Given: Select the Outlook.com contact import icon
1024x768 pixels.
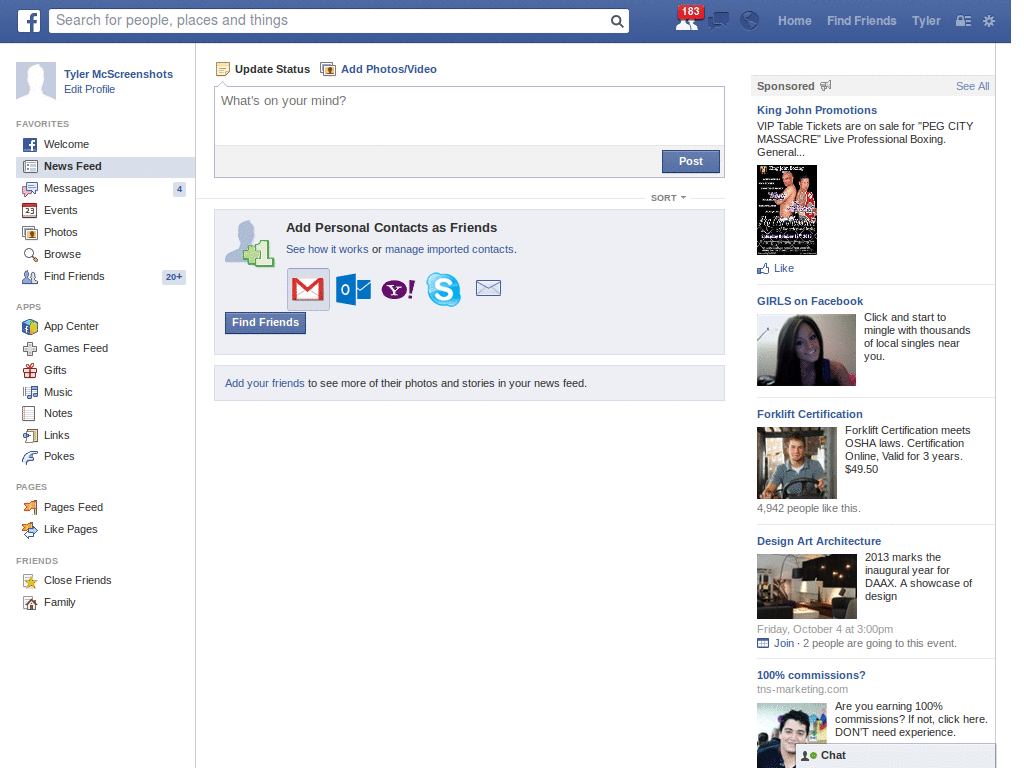Looking at the screenshot, I should pos(352,288).
